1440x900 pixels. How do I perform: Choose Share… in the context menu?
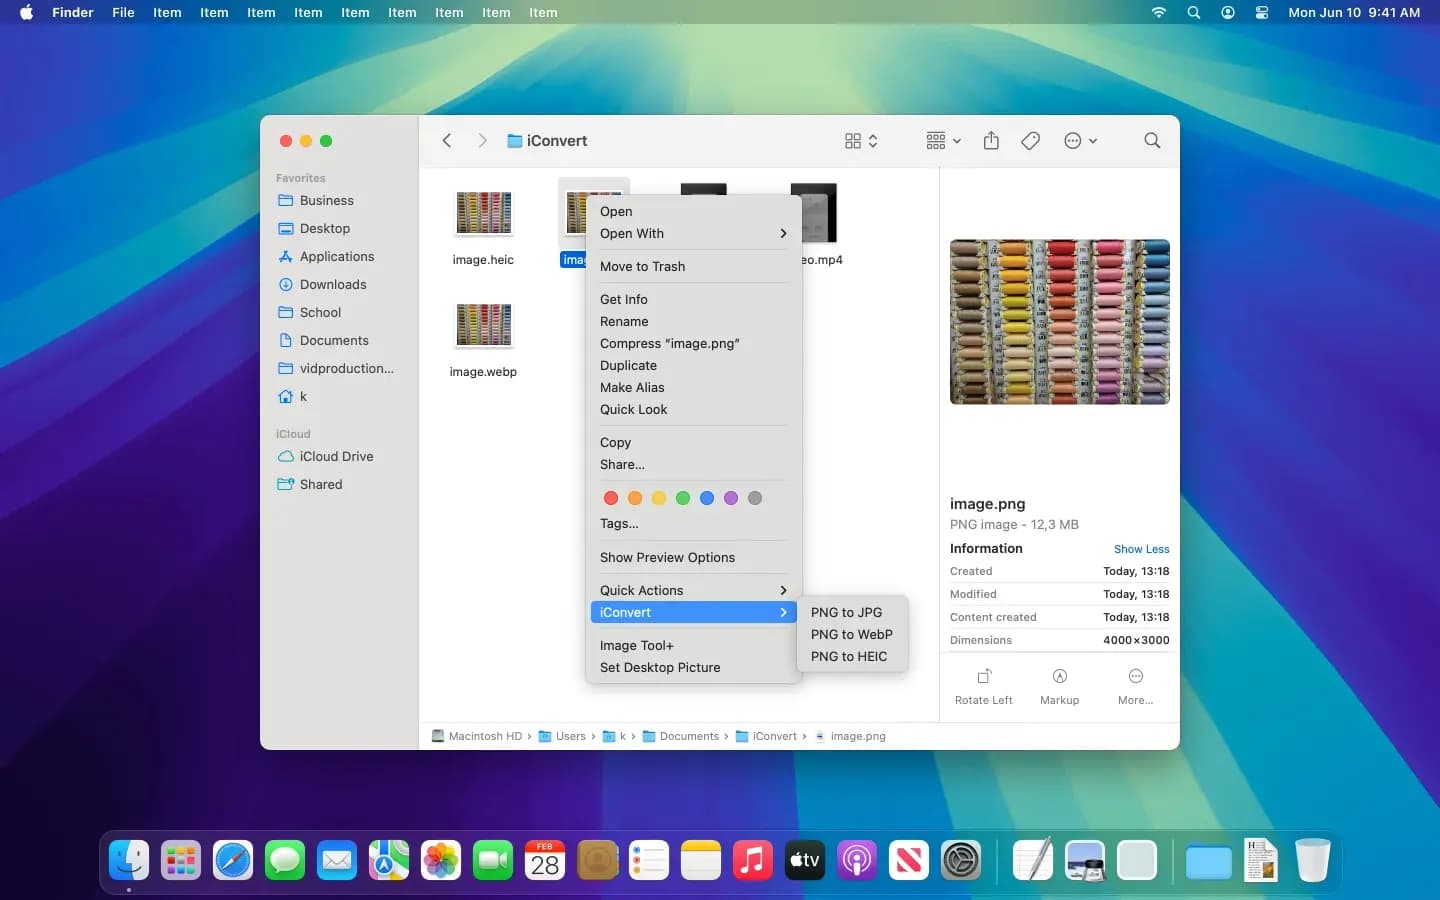click(693, 465)
